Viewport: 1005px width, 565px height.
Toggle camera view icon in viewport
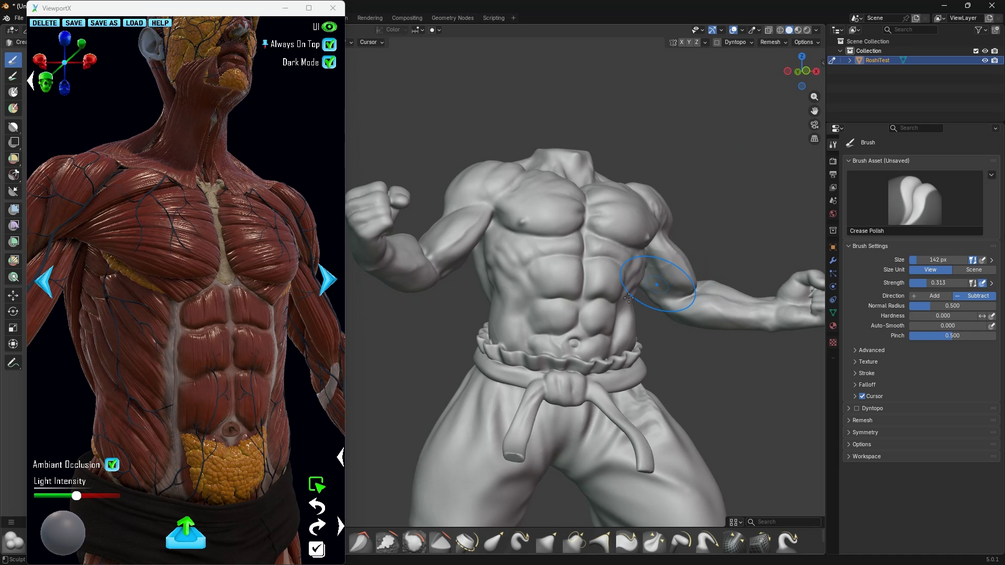pyautogui.click(x=814, y=125)
